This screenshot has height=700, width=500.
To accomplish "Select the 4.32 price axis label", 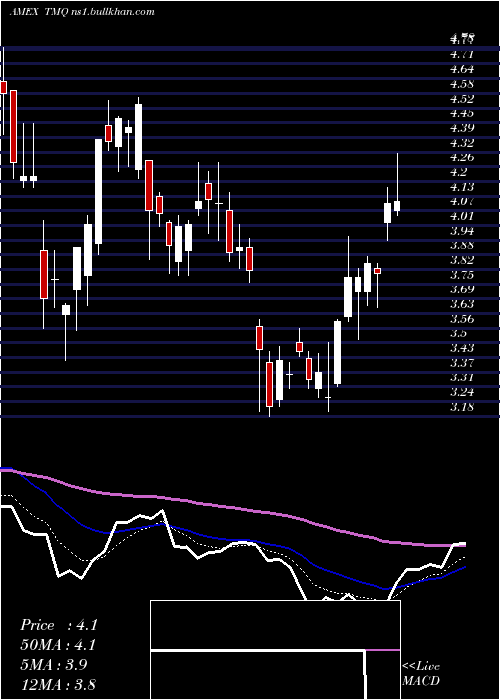I will click(462, 143).
